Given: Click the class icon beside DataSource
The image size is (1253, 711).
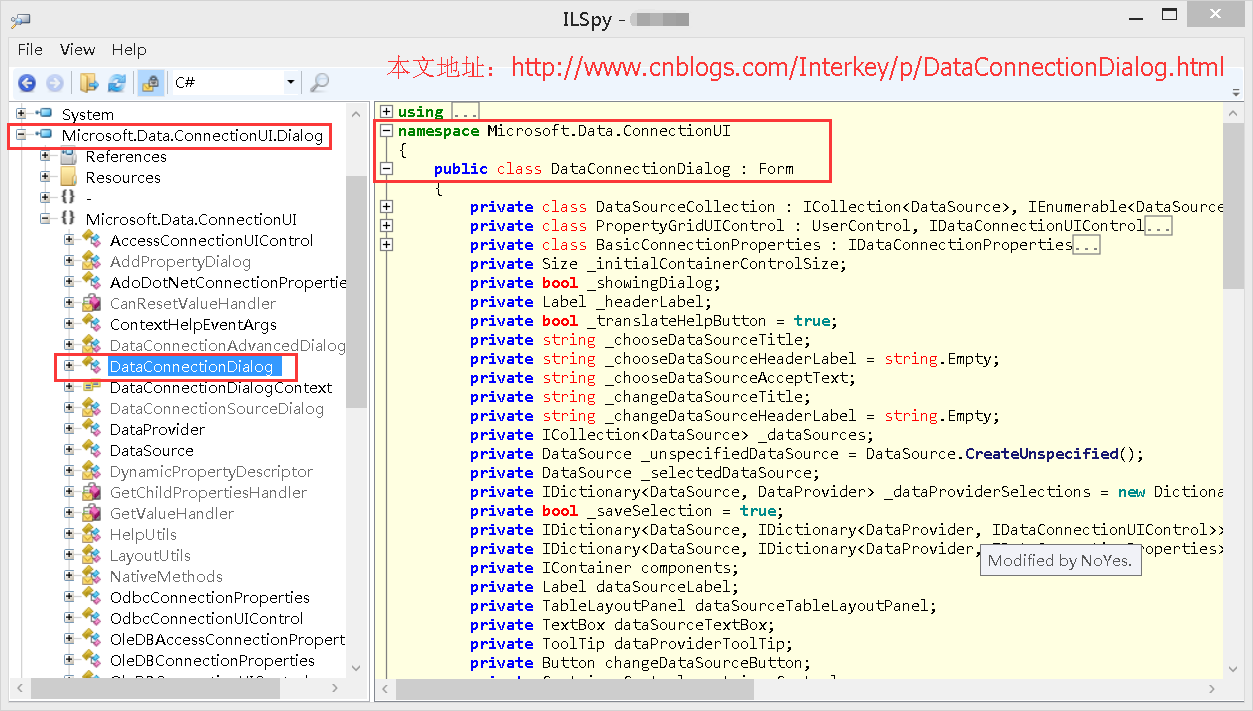Looking at the screenshot, I should pos(92,450).
